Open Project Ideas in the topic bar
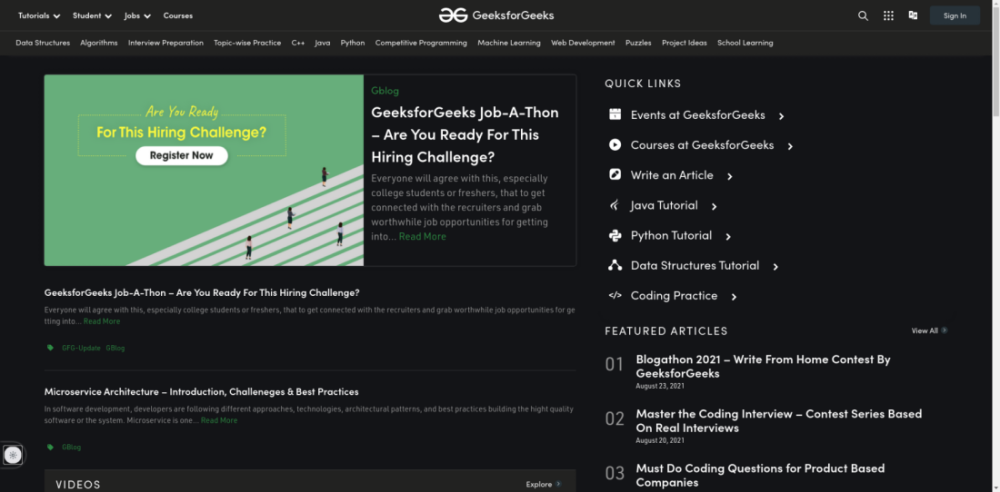The image size is (1000, 492). pos(684,43)
